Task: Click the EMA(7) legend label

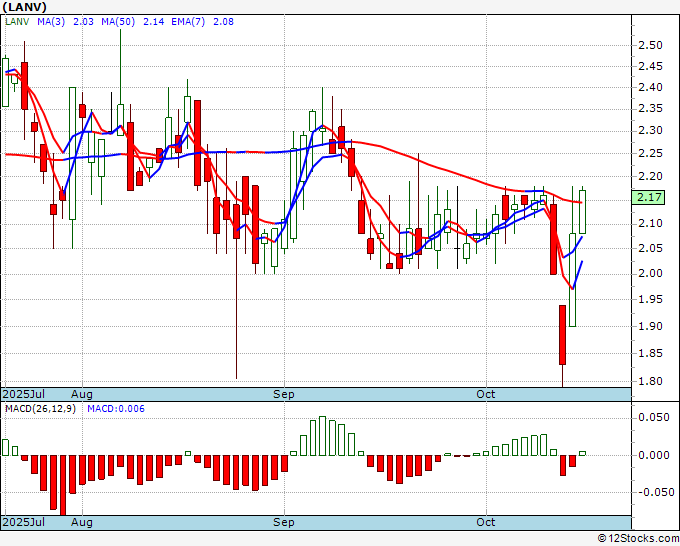Action: (188, 22)
